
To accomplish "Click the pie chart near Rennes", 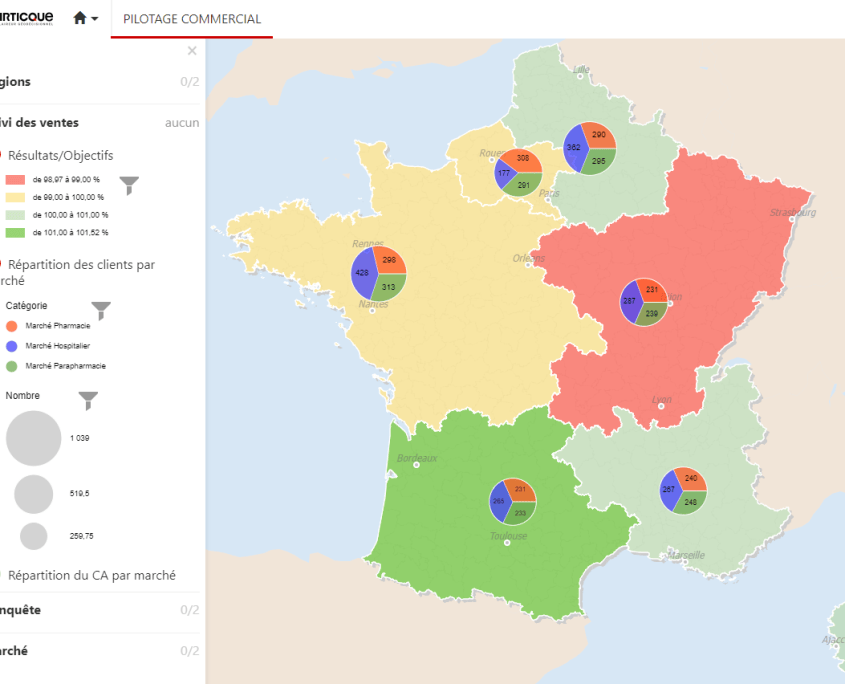I will coord(379,274).
